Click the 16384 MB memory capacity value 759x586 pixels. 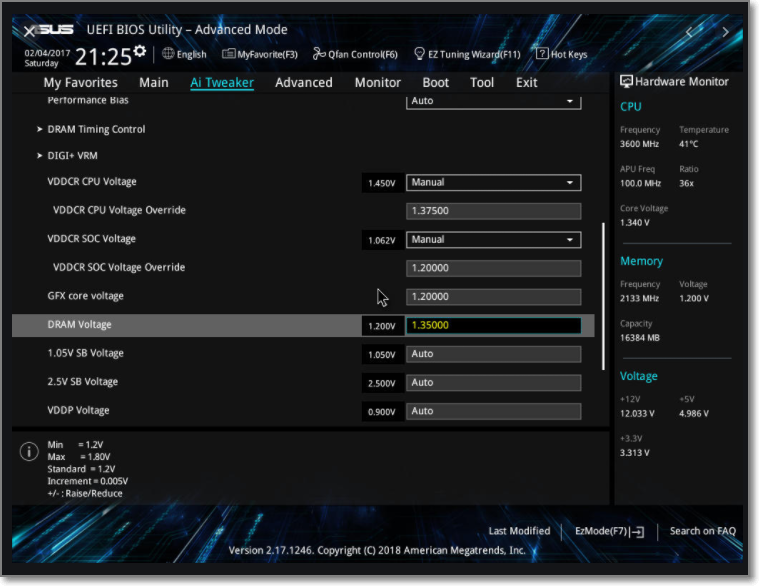[x=639, y=338]
